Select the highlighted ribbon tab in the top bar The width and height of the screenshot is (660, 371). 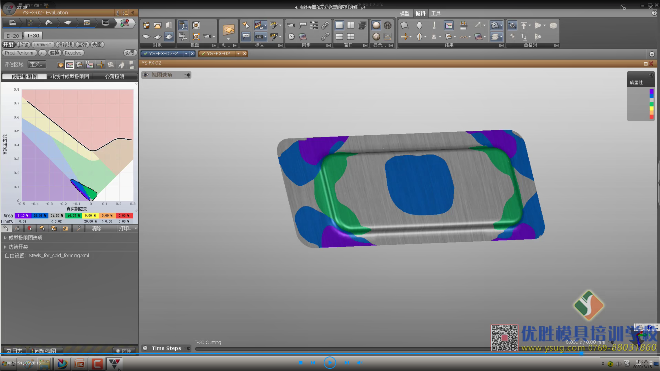(420, 13)
